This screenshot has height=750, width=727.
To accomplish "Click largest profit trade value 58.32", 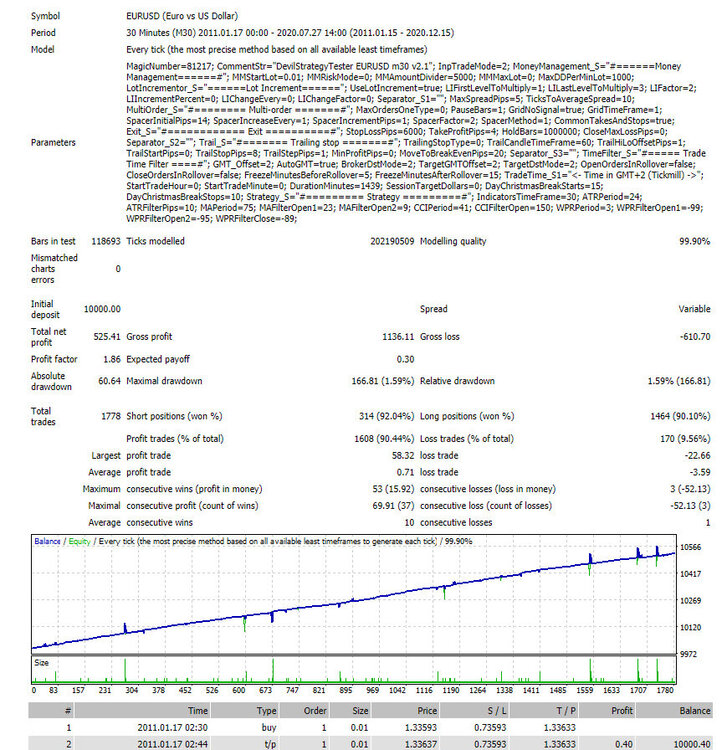I will pos(403,455).
